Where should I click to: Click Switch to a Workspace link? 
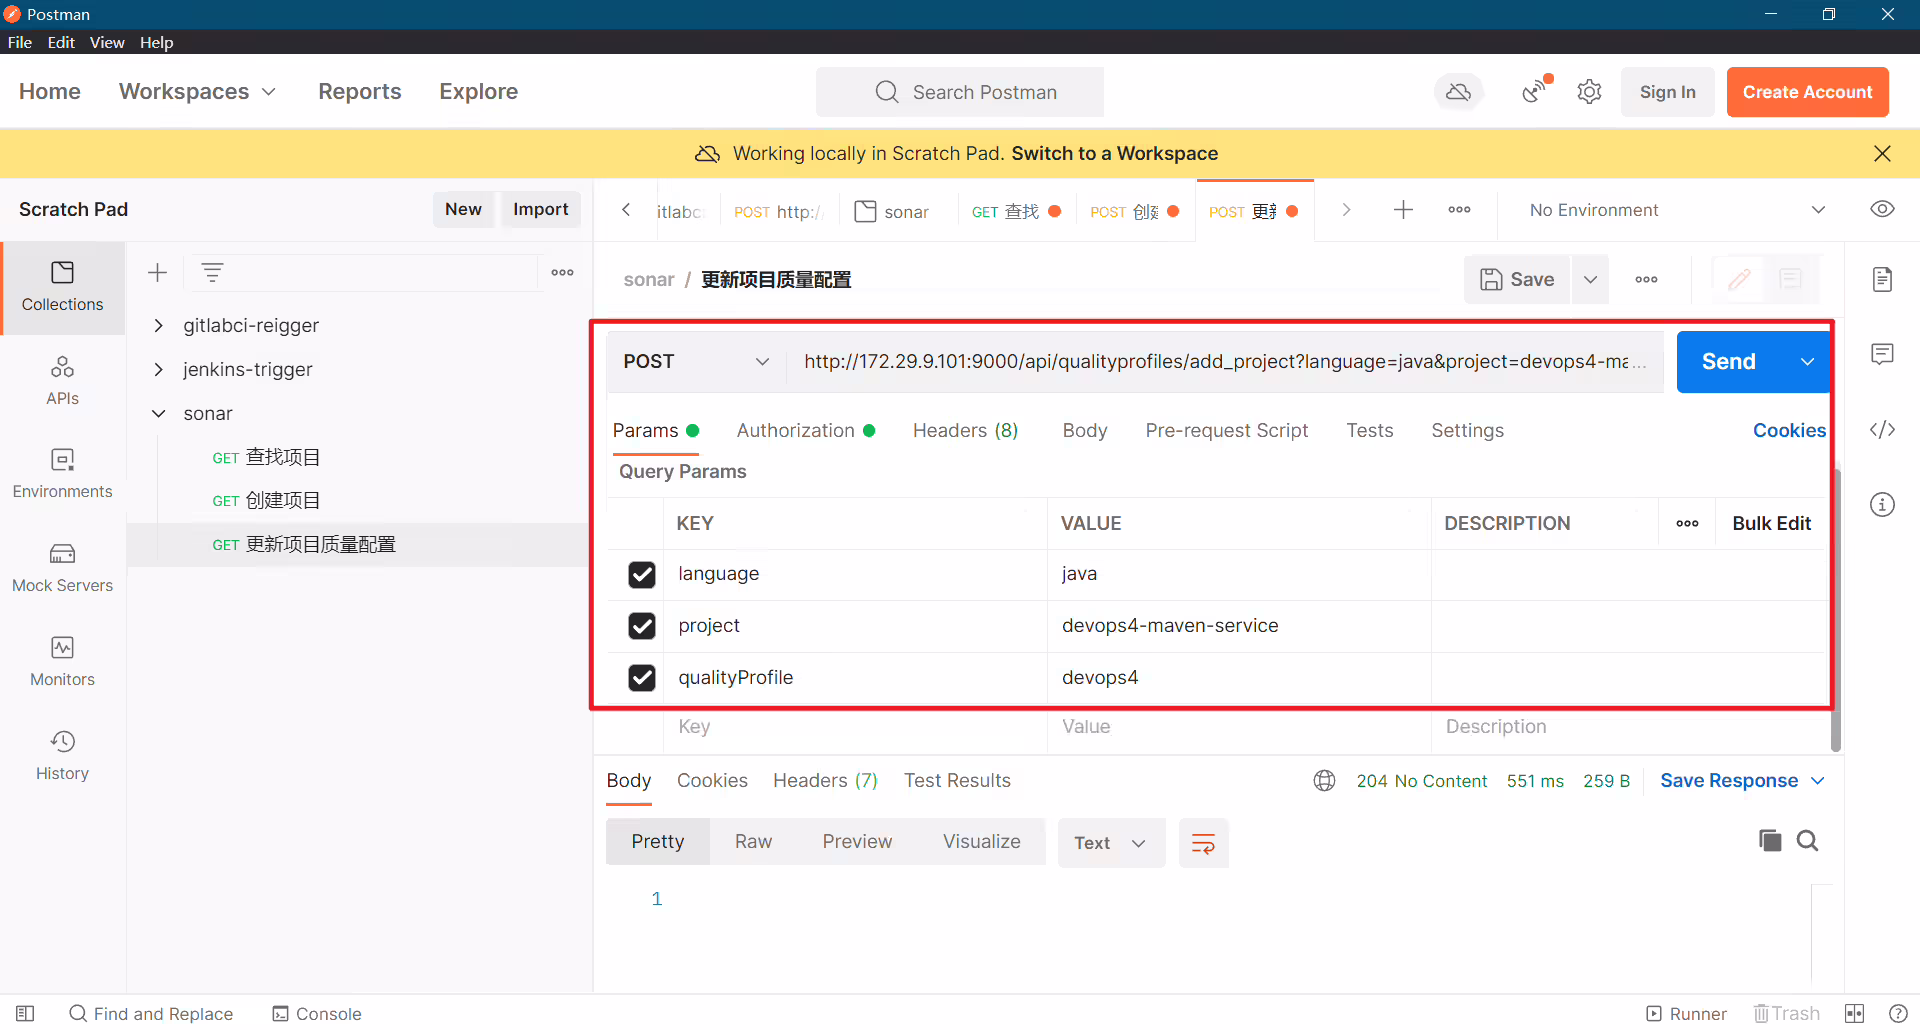coord(1114,154)
